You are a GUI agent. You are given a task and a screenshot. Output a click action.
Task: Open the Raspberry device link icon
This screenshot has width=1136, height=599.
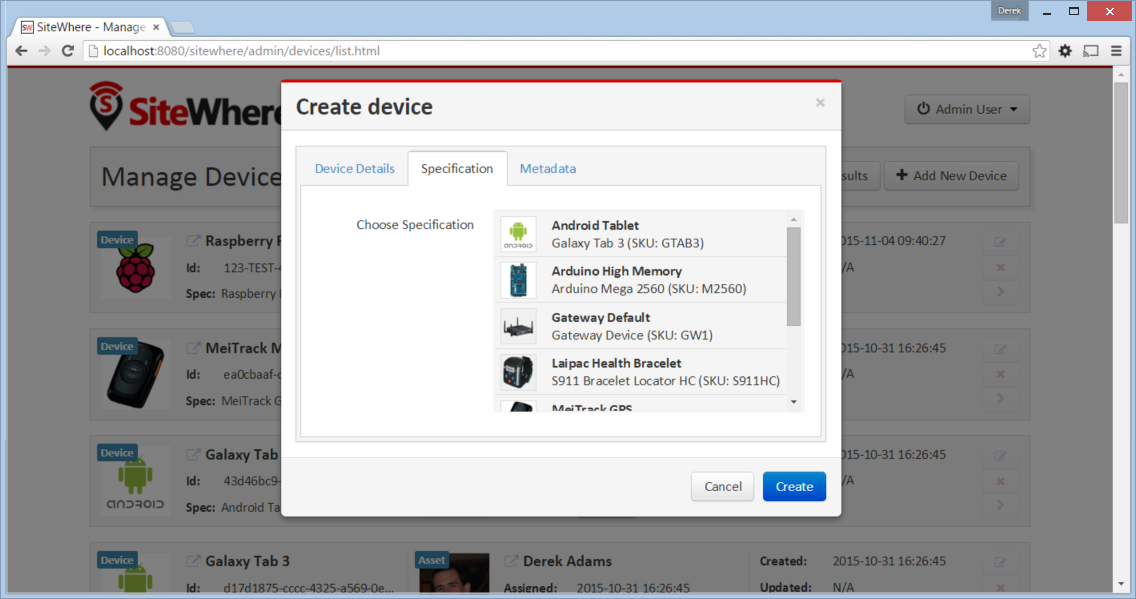click(193, 240)
